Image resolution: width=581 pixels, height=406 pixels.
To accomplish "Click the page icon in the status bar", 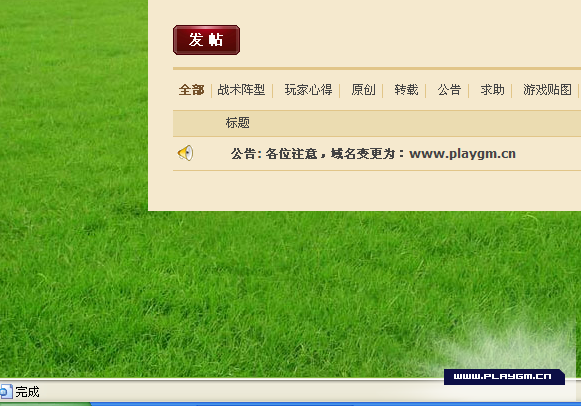I will point(6,392).
